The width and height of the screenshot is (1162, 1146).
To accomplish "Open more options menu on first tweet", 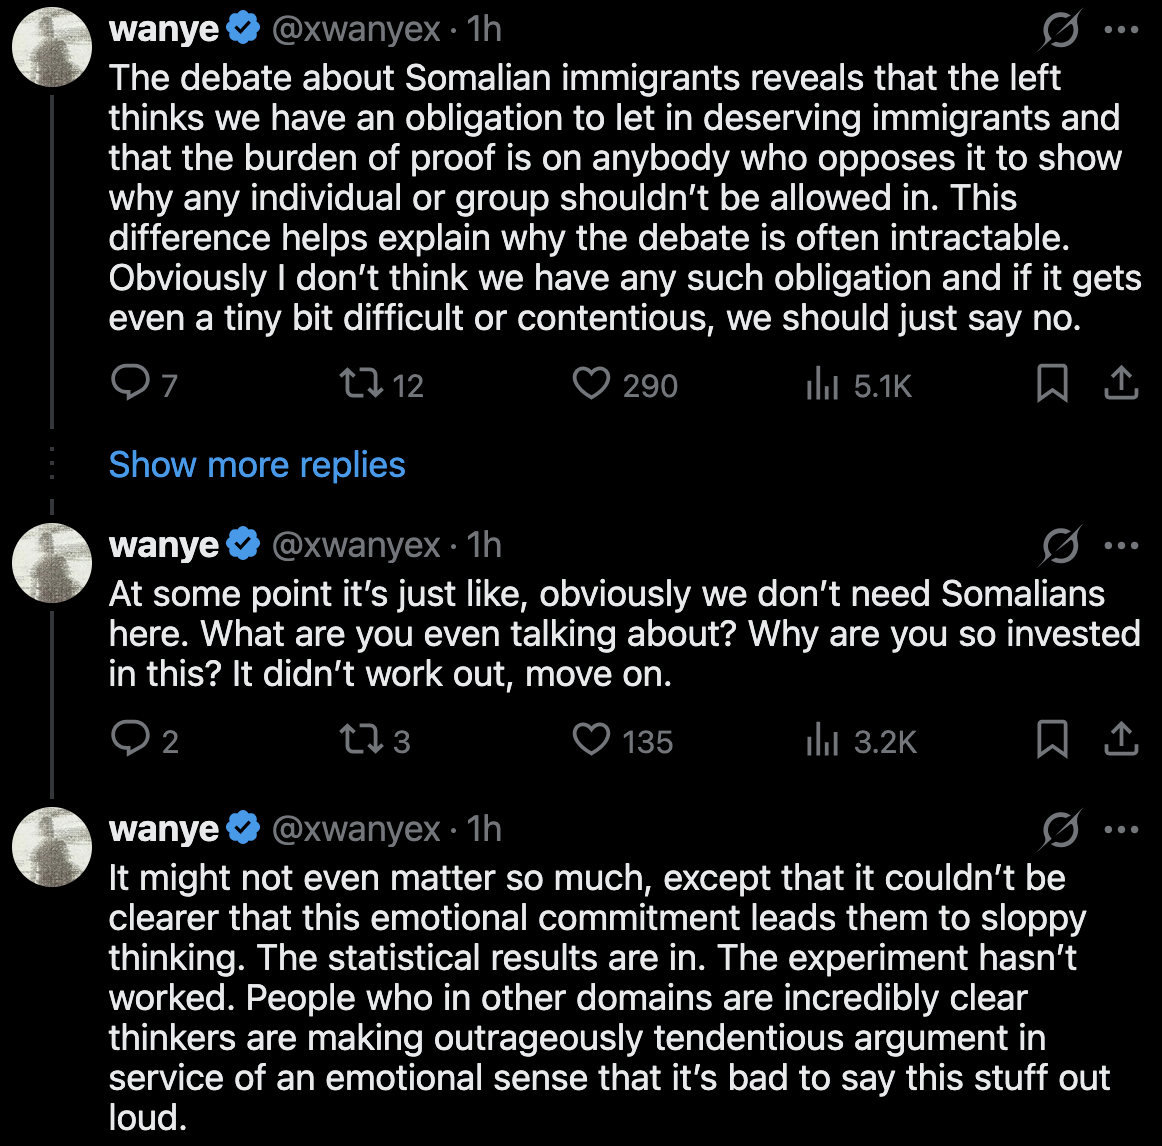I will pyautogui.click(x=1121, y=31).
